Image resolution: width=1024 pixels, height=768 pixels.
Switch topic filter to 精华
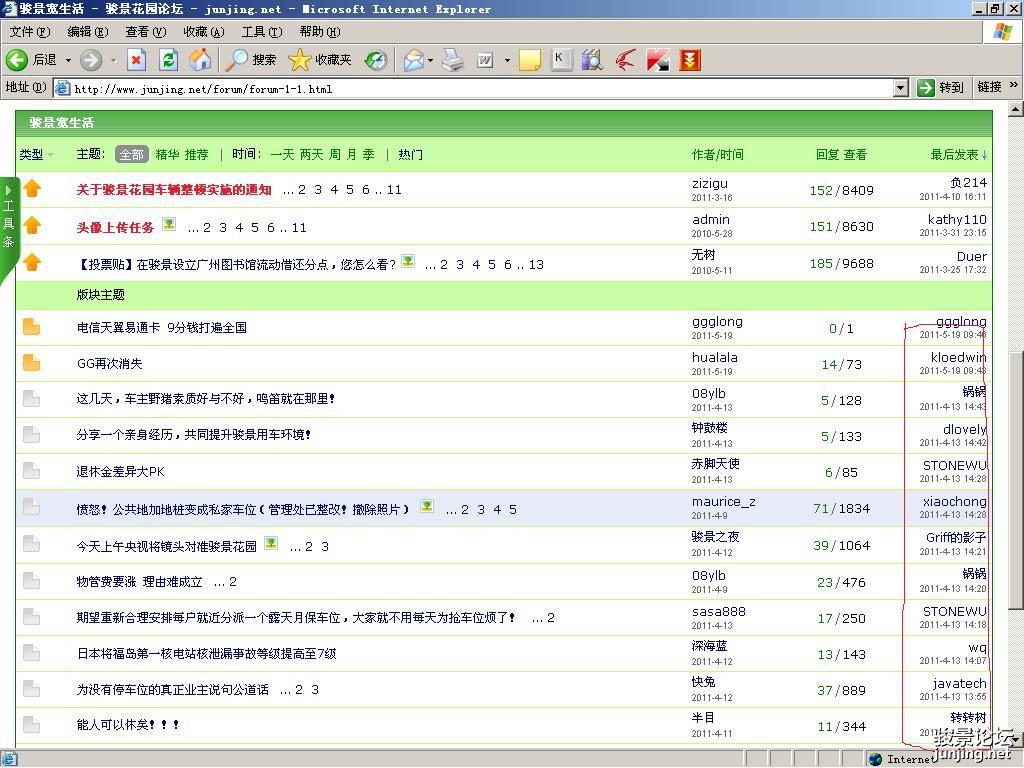pos(167,154)
